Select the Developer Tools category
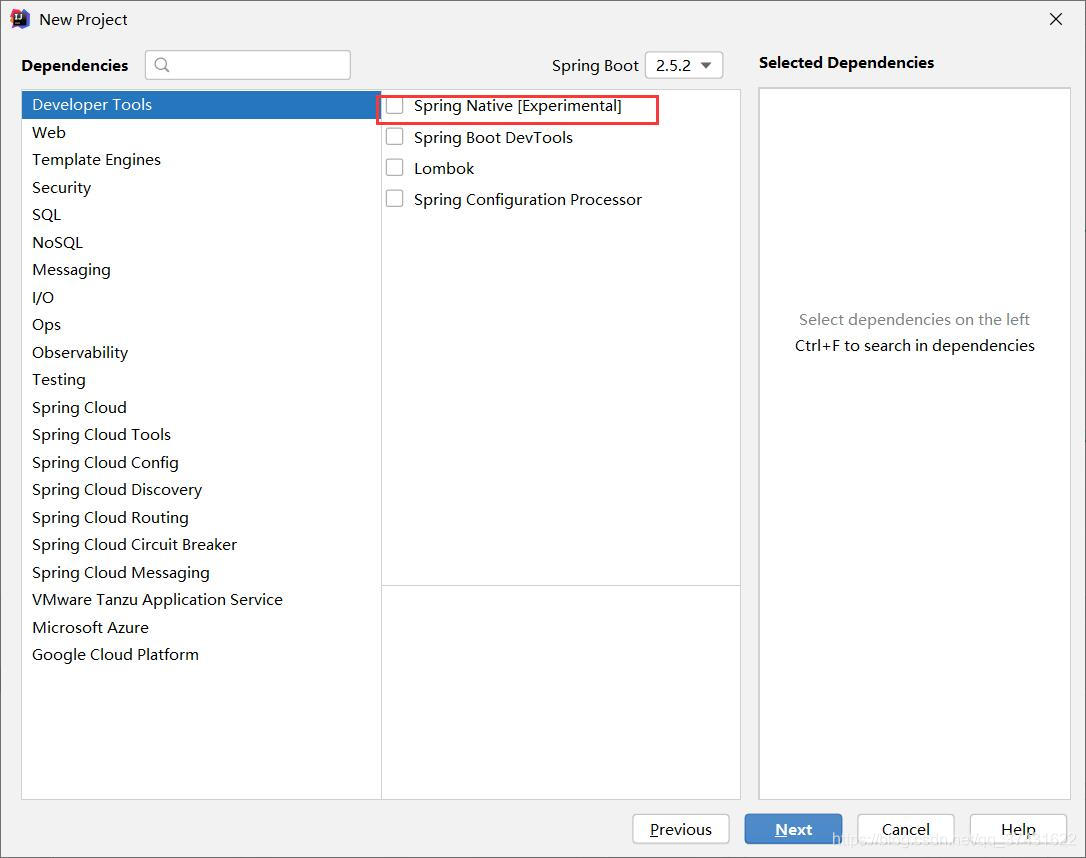The image size is (1086, 858). (x=201, y=105)
